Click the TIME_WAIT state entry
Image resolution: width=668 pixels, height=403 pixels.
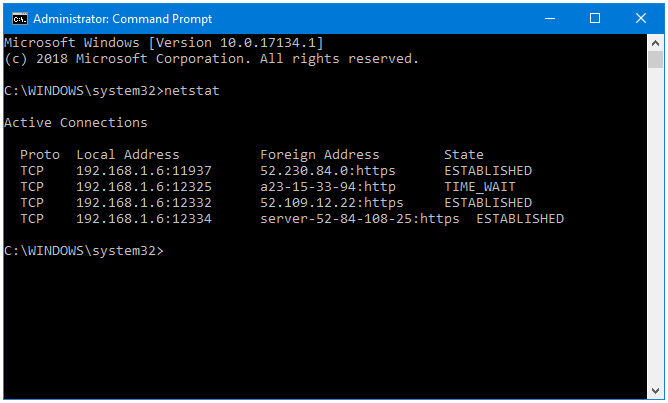[480, 187]
